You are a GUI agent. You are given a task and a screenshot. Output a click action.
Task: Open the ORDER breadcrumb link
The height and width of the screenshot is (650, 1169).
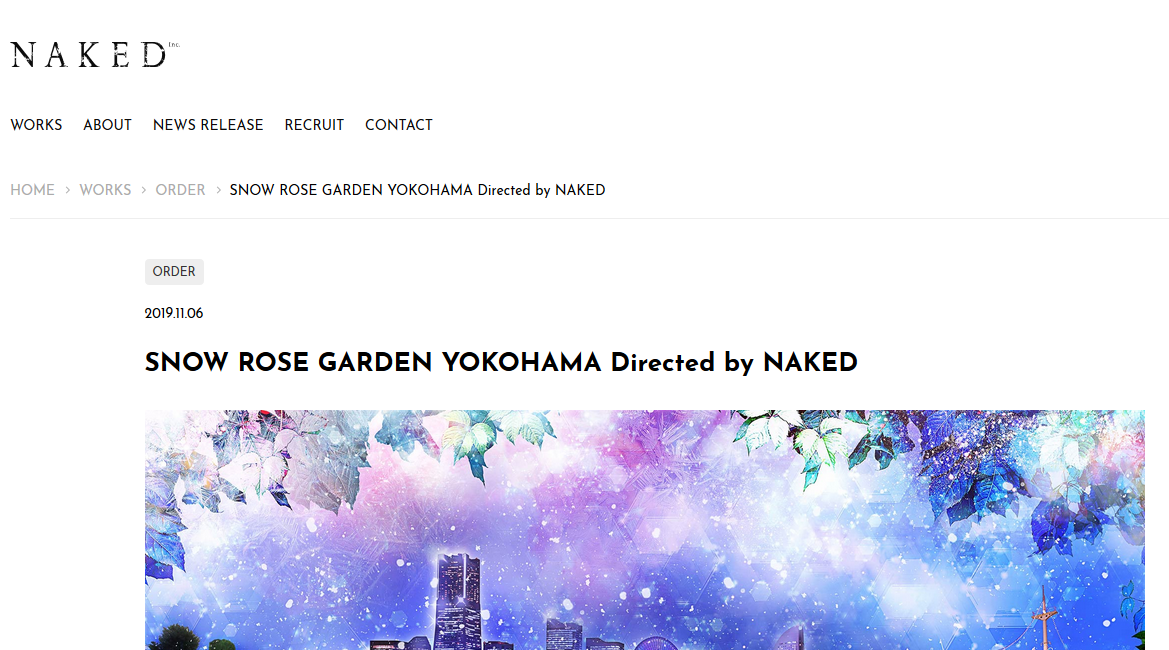(x=180, y=190)
